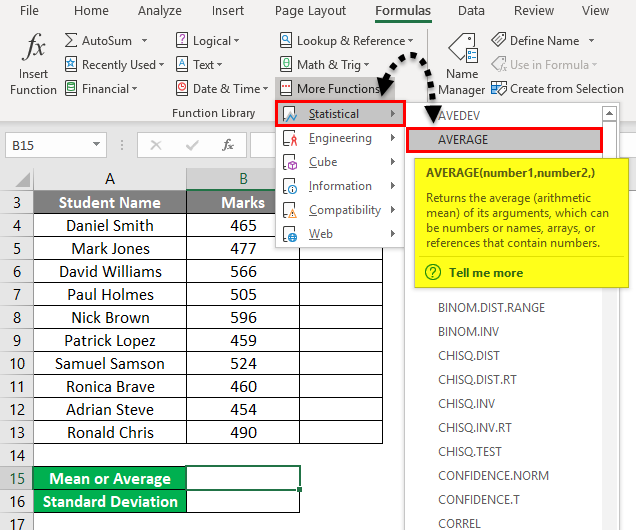Open Date & Time functions icon
The width and height of the screenshot is (636, 530).
tap(182, 88)
